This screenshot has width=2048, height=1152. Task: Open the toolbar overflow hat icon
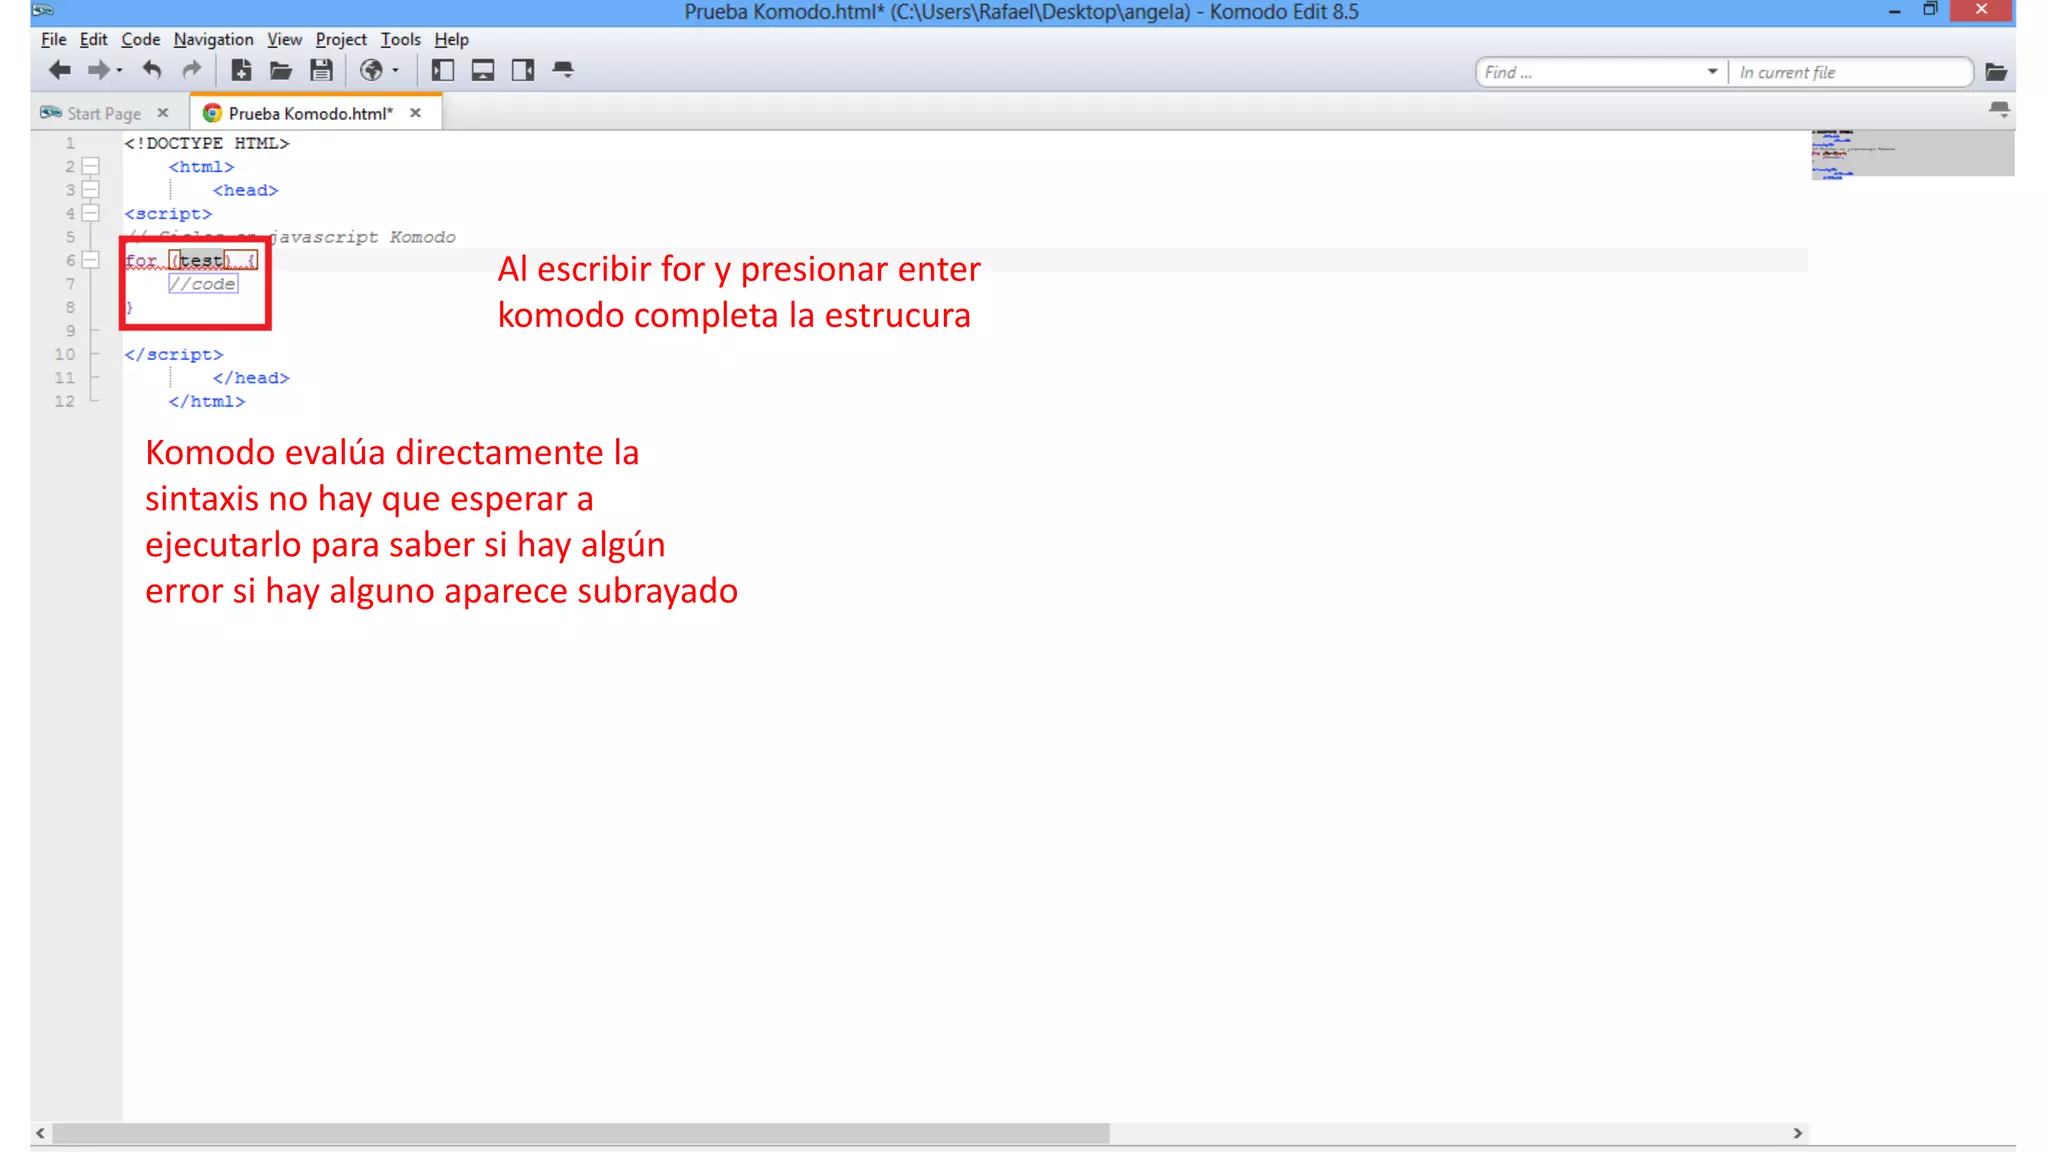(563, 70)
